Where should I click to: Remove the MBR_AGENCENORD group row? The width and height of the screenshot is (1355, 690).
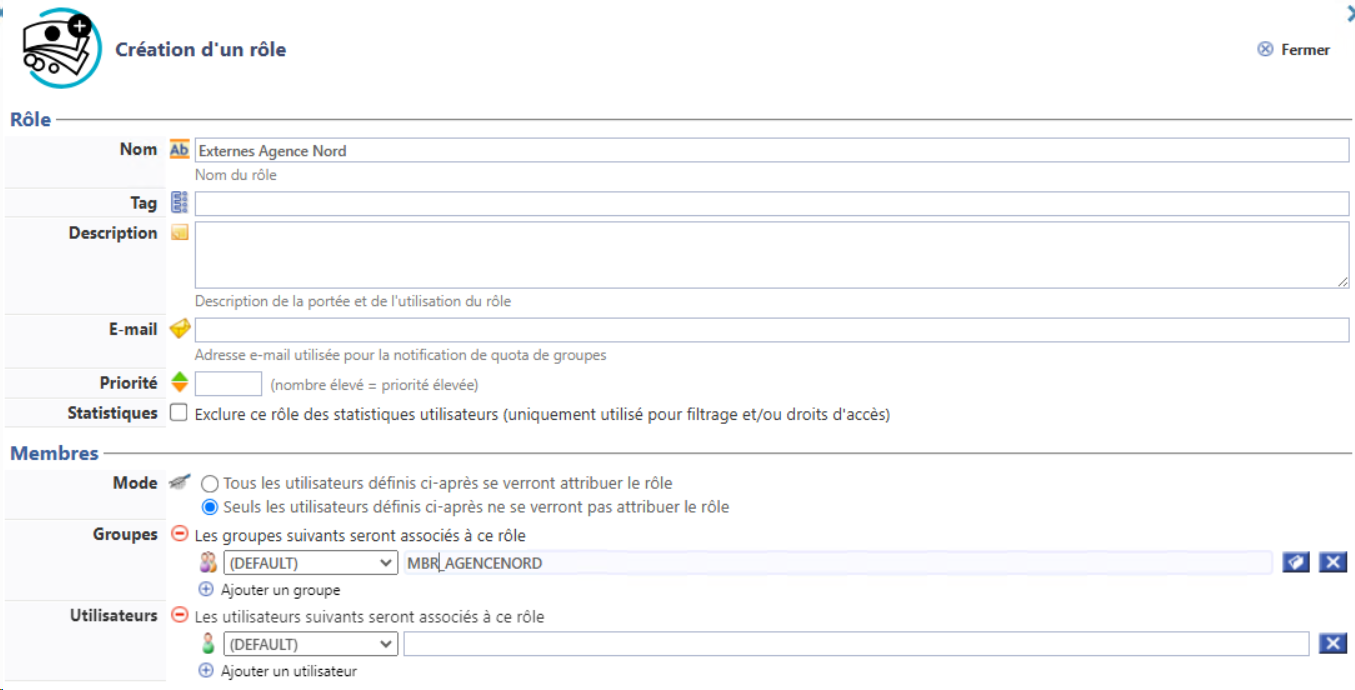coord(1332,562)
